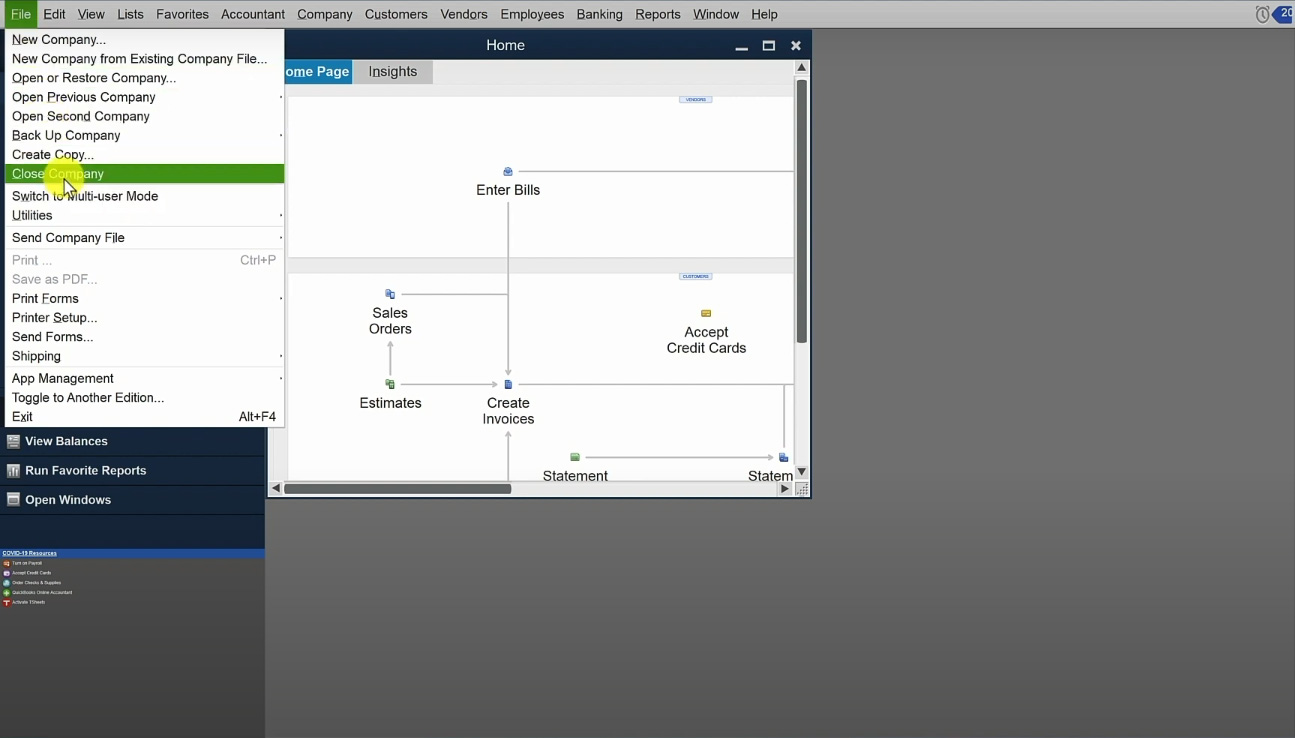Click the purple Accept Credit Cards sidebar icon
The image size is (1295, 738).
[x=6, y=573]
